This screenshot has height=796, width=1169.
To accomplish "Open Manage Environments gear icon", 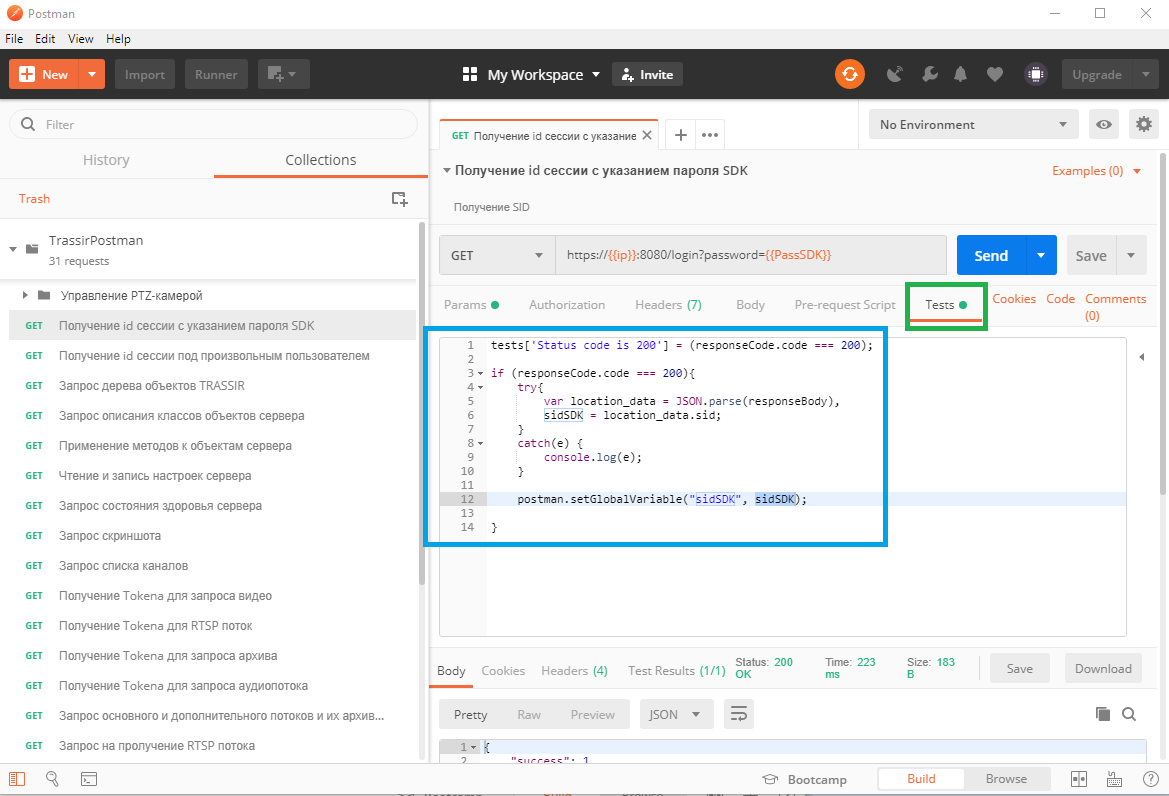I will click(x=1144, y=124).
